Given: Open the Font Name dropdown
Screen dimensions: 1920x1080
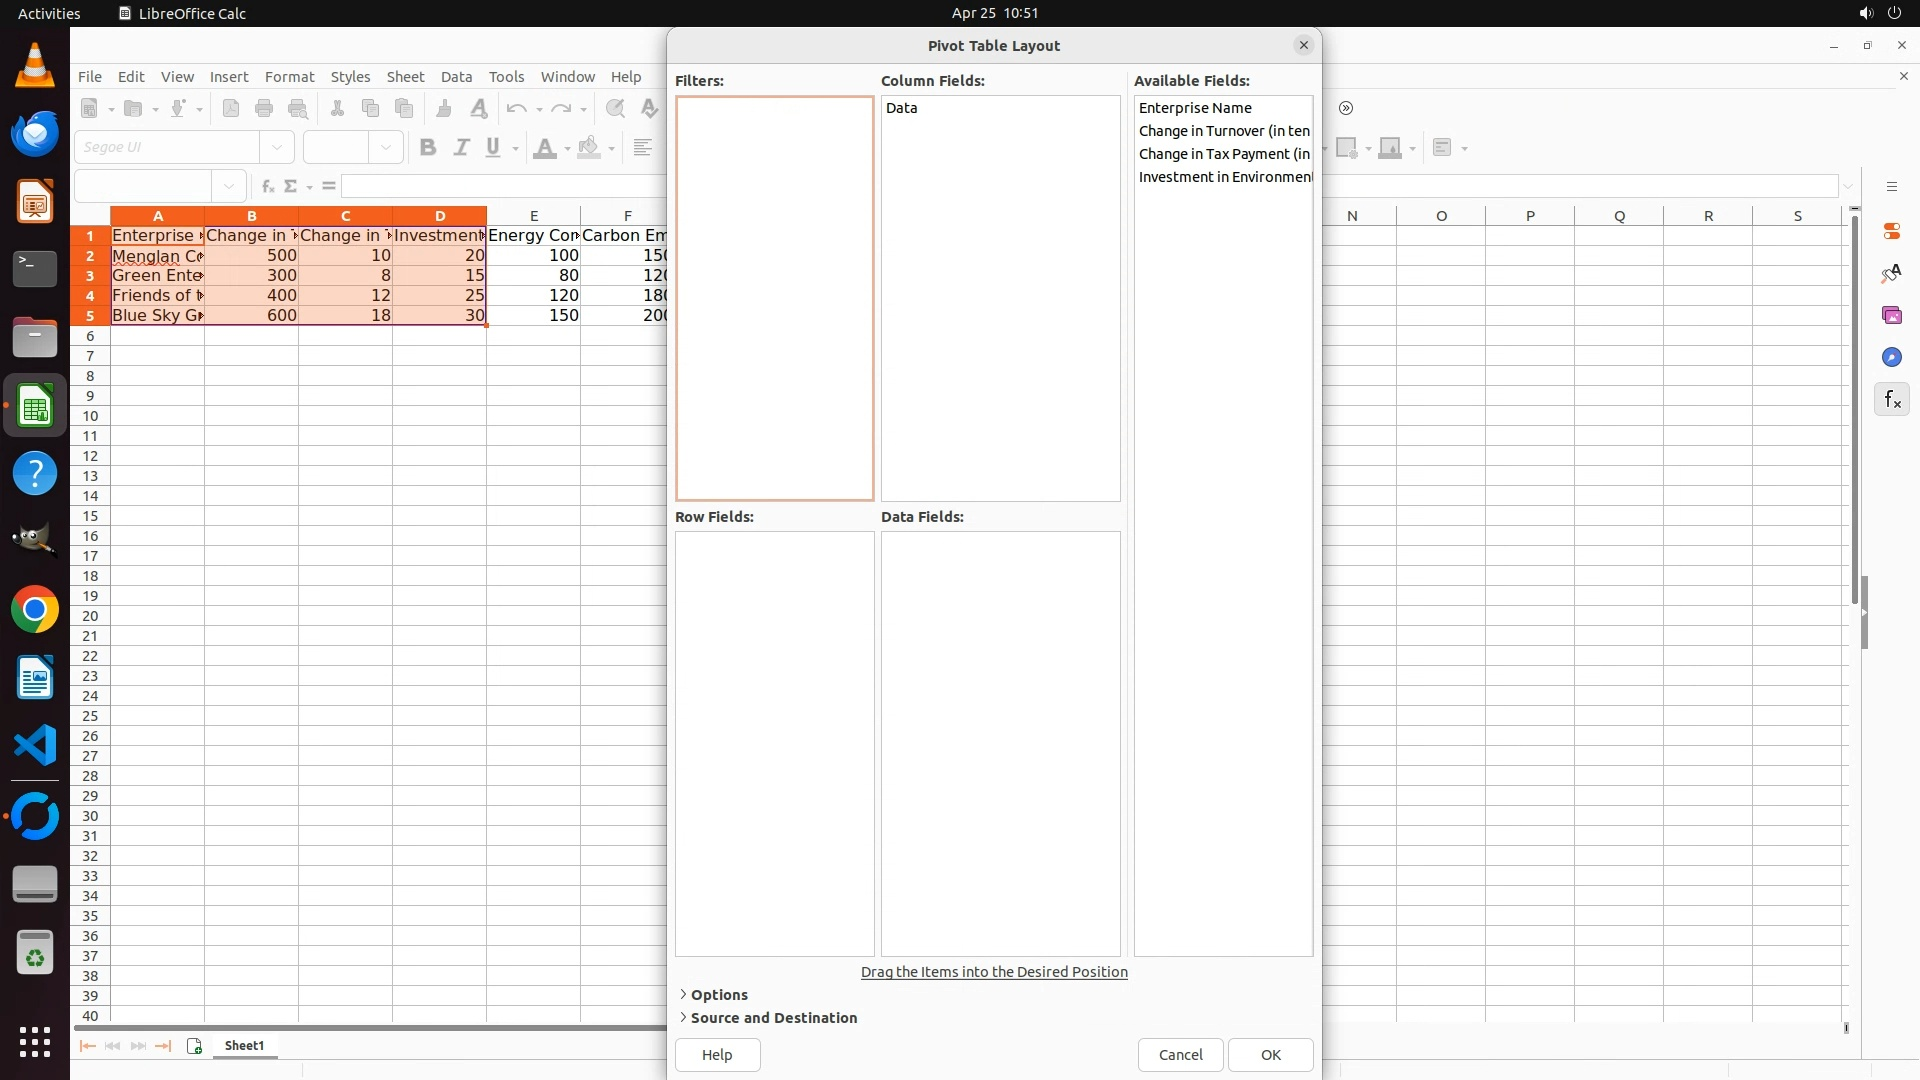Looking at the screenshot, I should [x=277, y=148].
